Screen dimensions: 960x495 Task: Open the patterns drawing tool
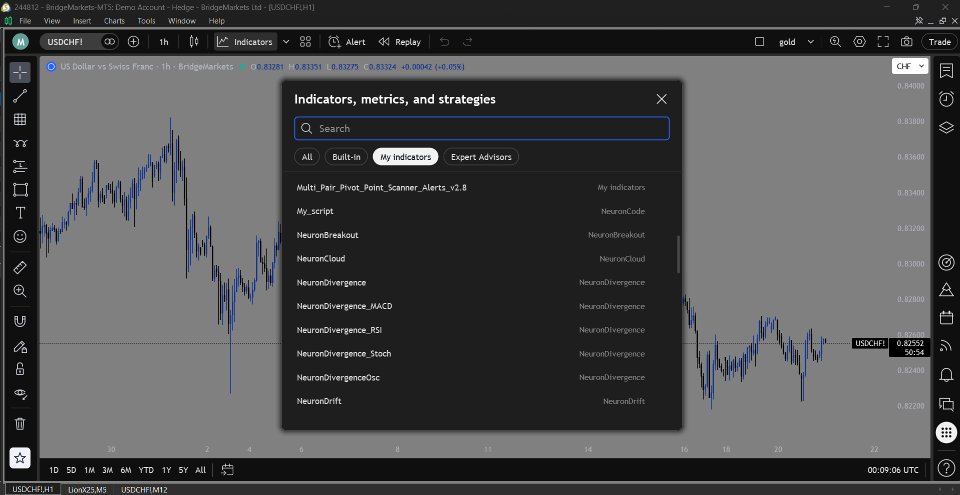pyautogui.click(x=20, y=143)
